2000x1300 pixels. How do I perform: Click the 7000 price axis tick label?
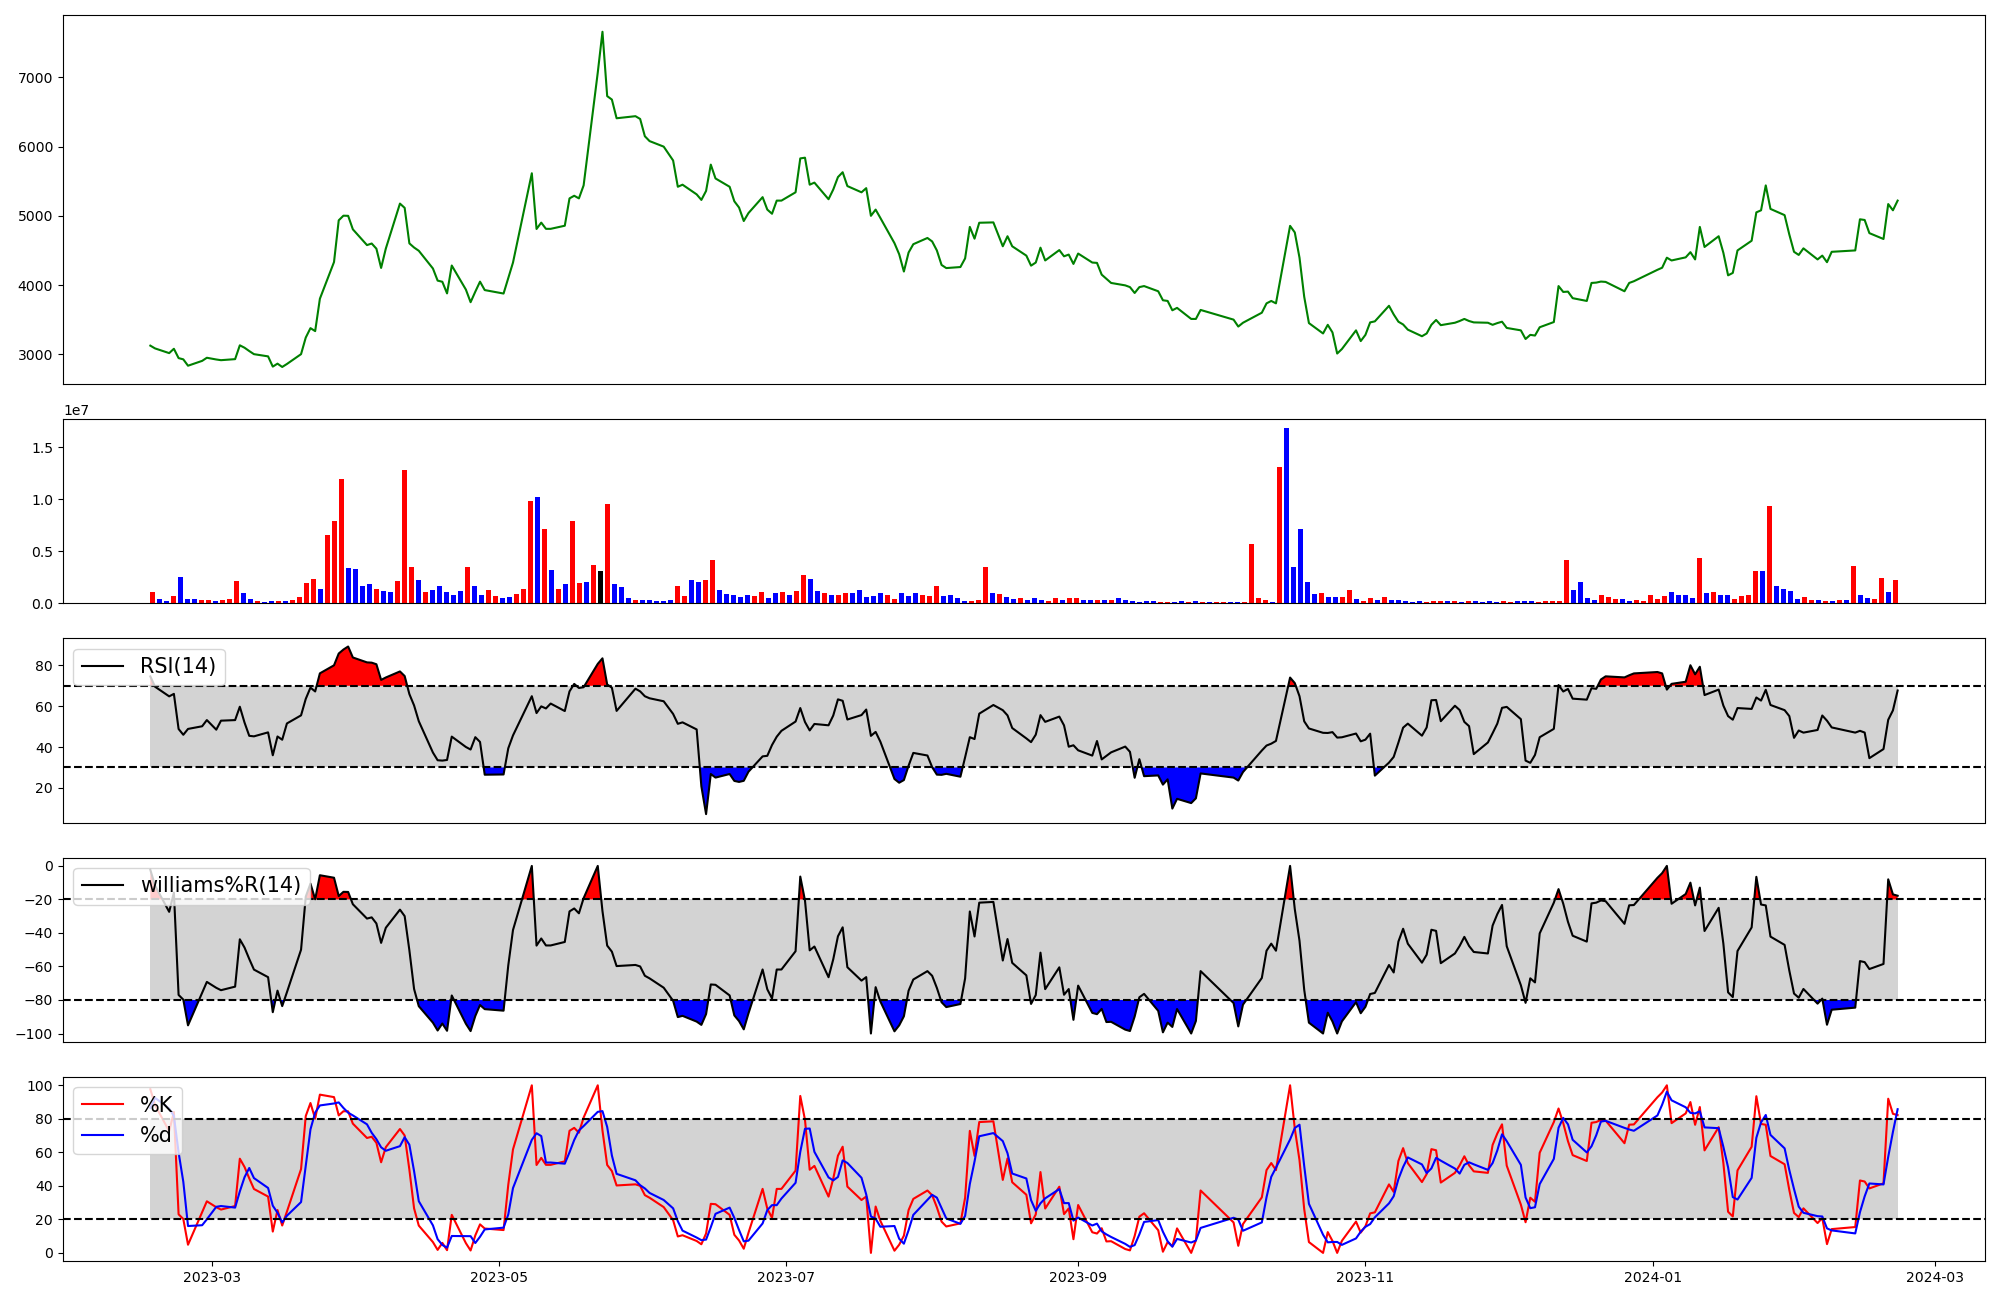(35, 78)
